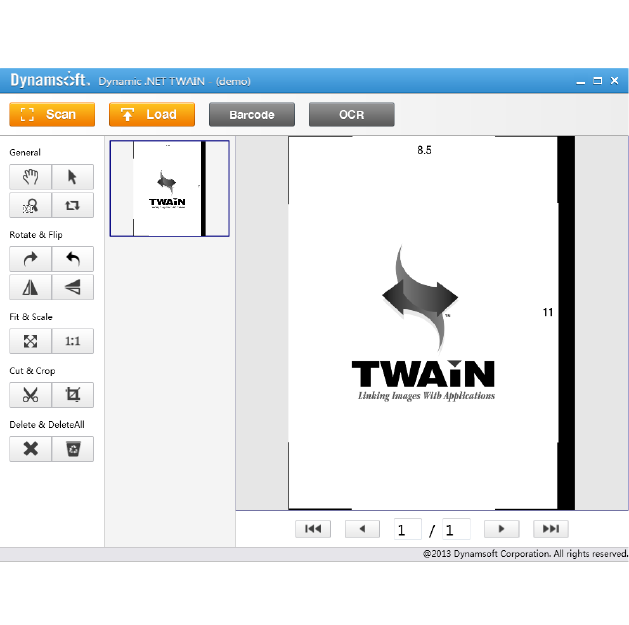
Task: Mirror image with the left flip icon
Action: (30, 287)
